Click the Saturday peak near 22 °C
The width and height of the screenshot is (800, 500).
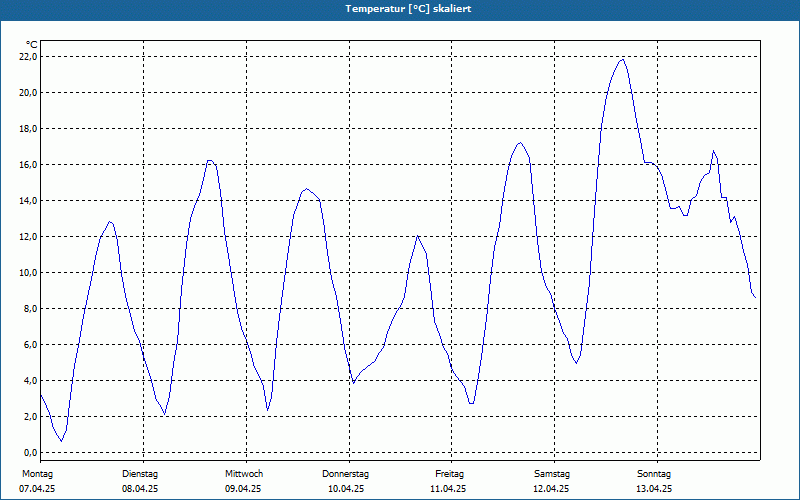[622, 60]
